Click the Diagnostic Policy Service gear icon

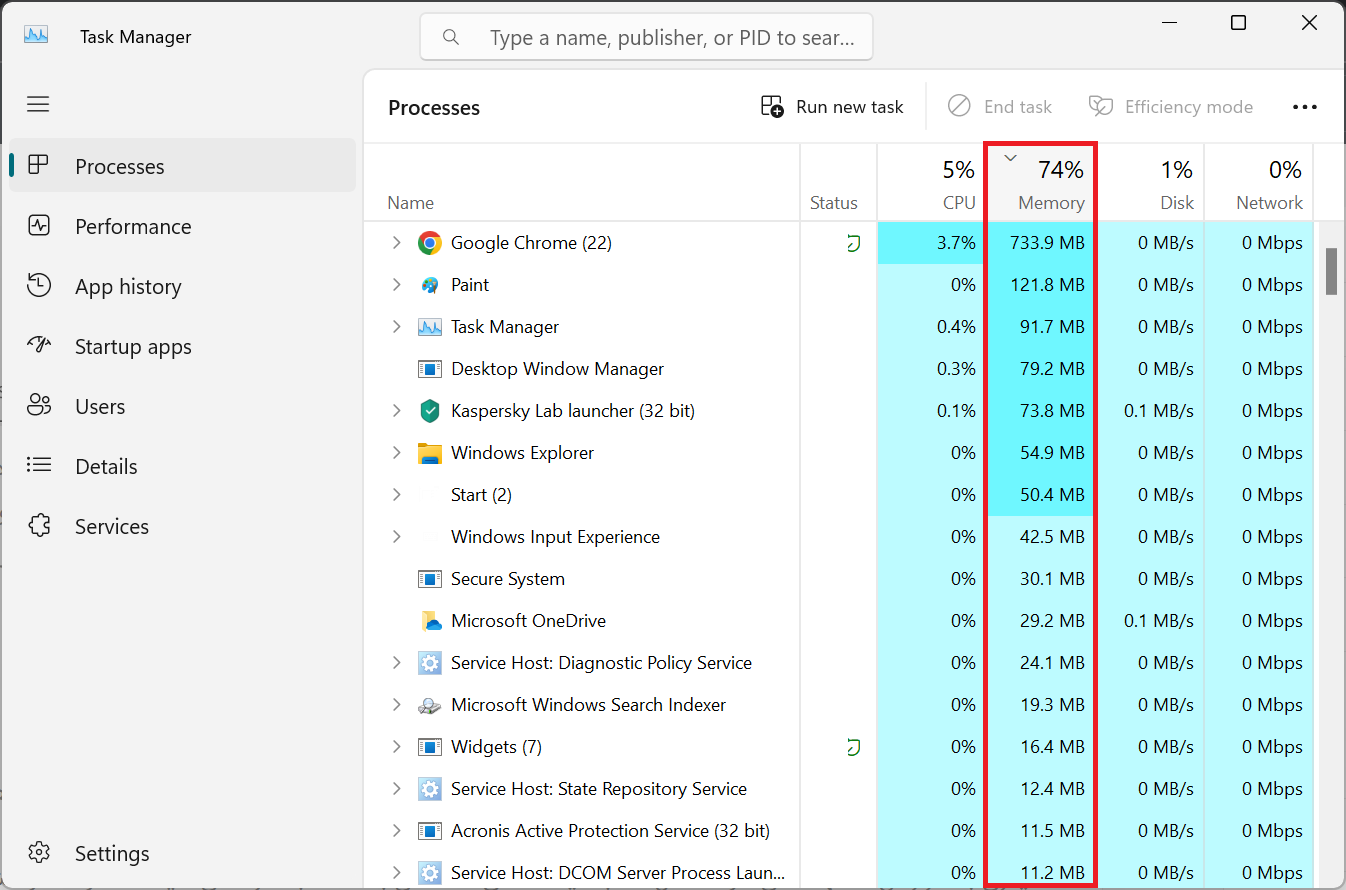coord(430,663)
